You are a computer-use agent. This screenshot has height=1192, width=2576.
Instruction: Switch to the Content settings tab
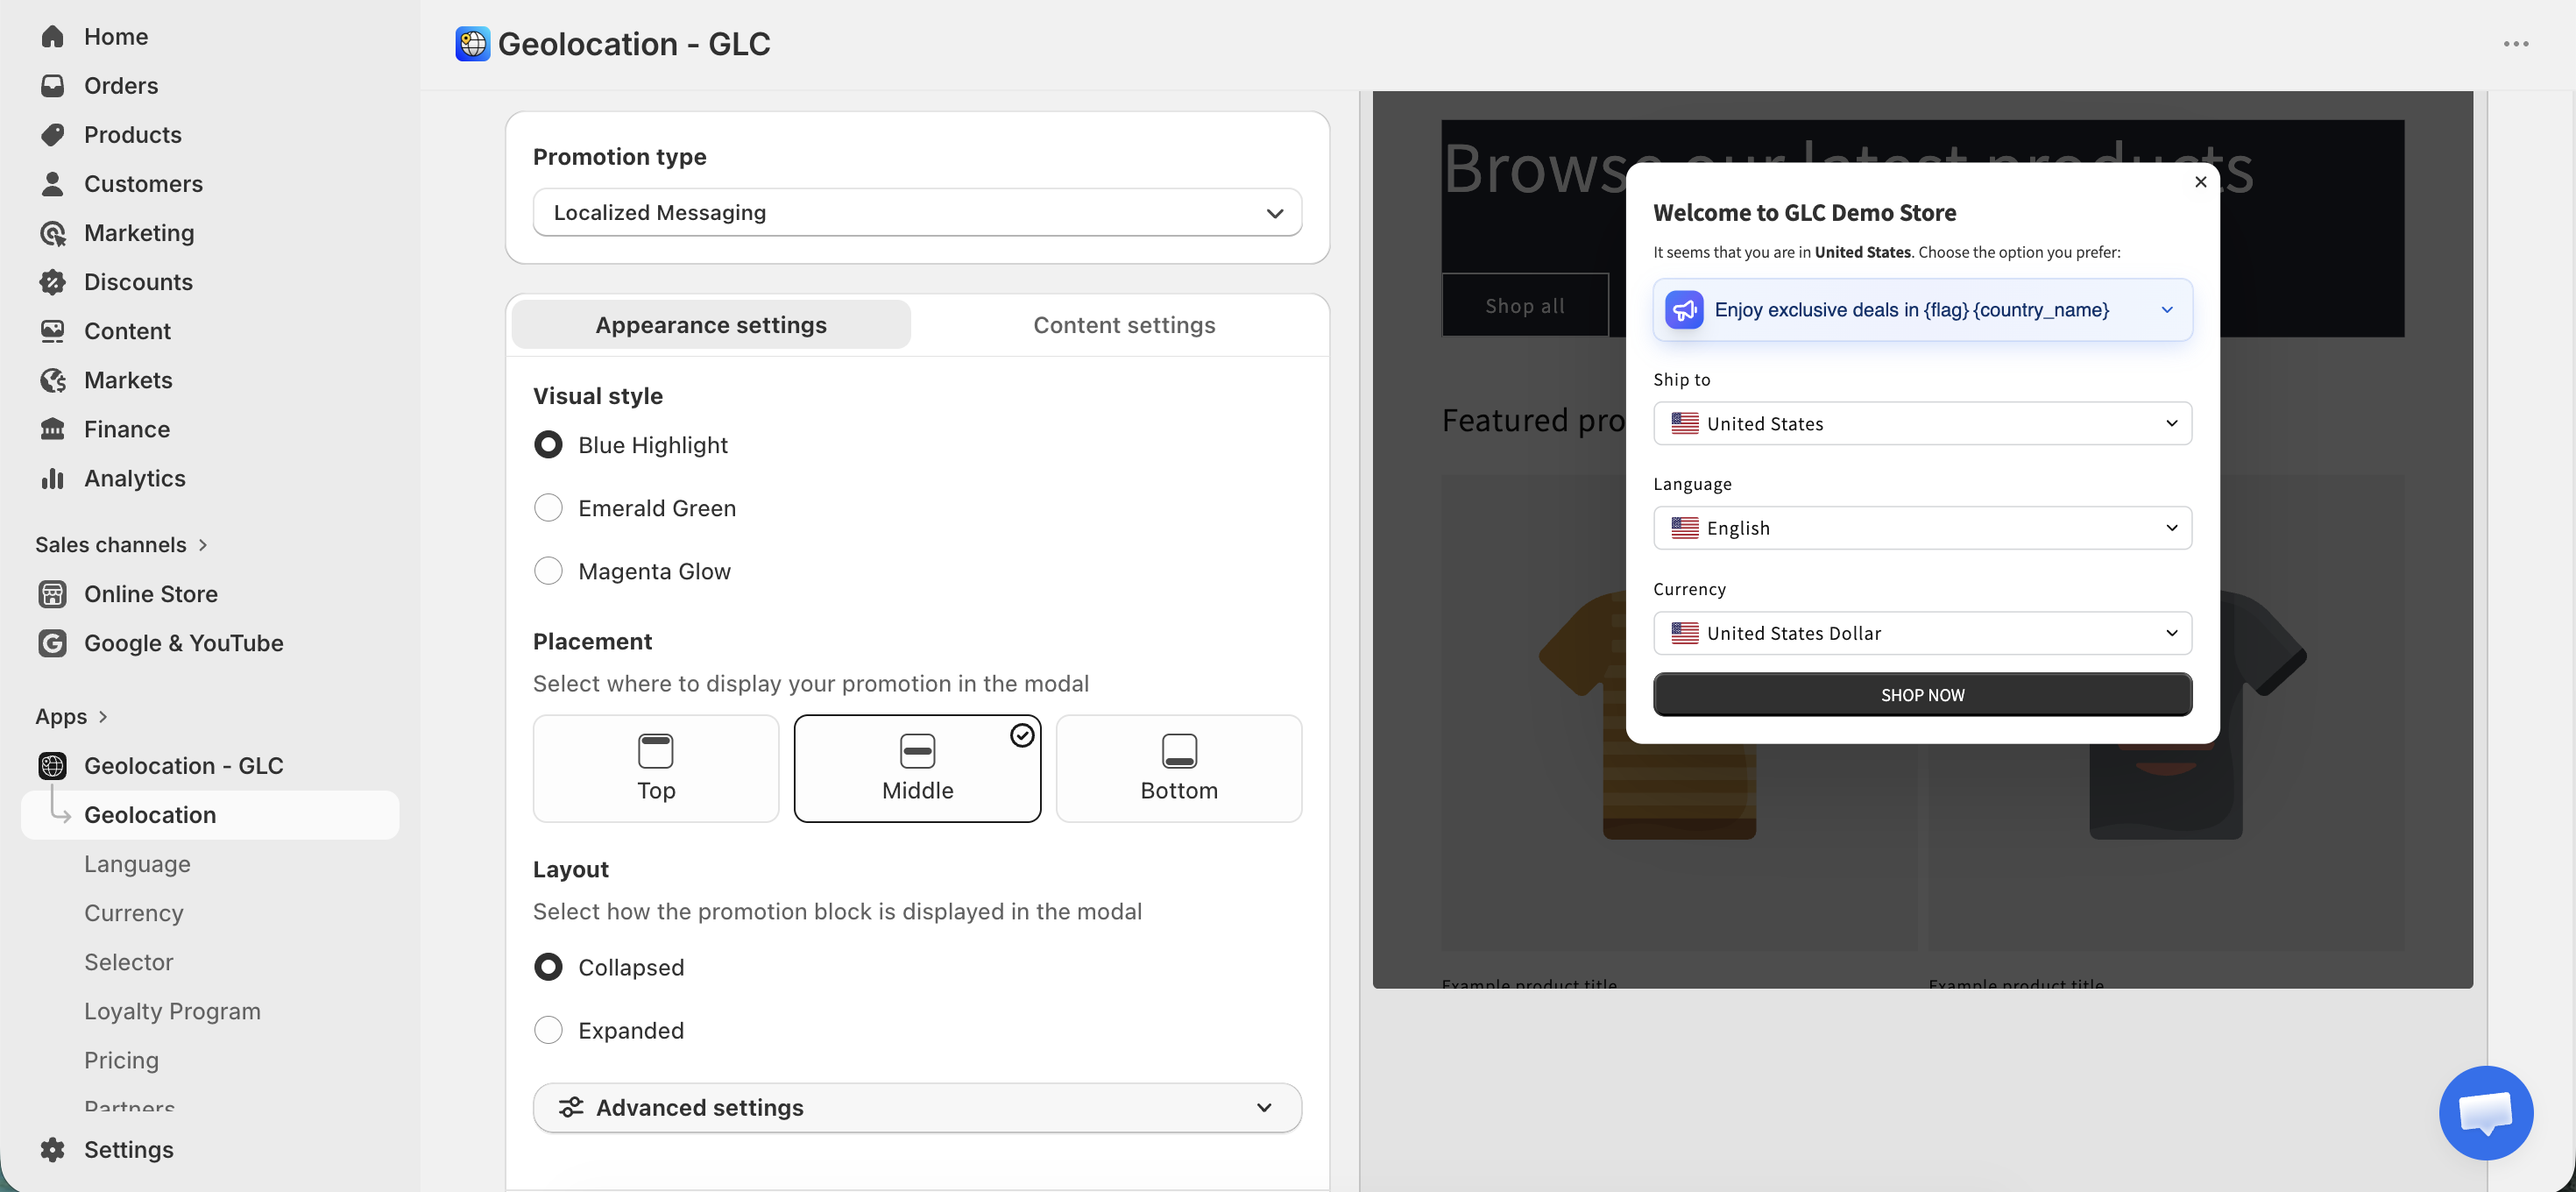point(1123,325)
